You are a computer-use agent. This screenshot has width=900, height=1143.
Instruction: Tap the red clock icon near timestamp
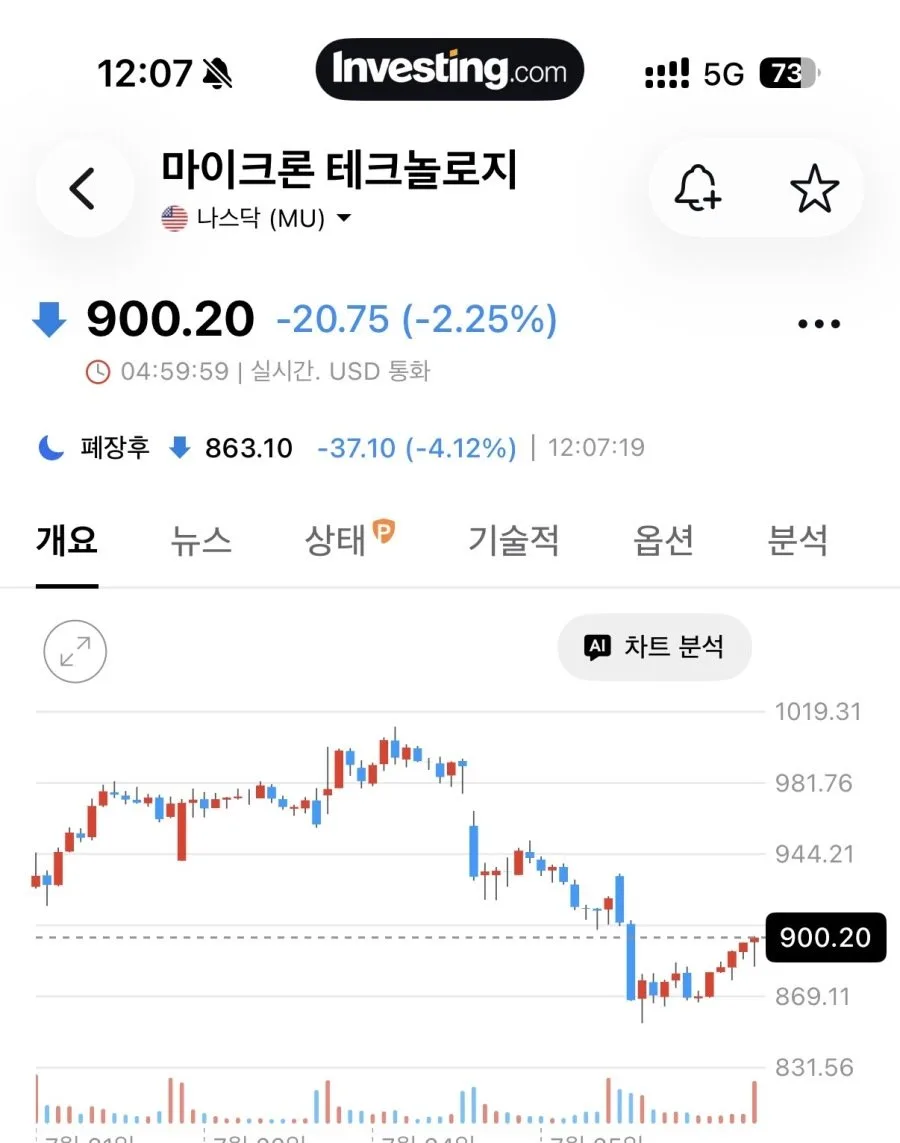coord(98,372)
